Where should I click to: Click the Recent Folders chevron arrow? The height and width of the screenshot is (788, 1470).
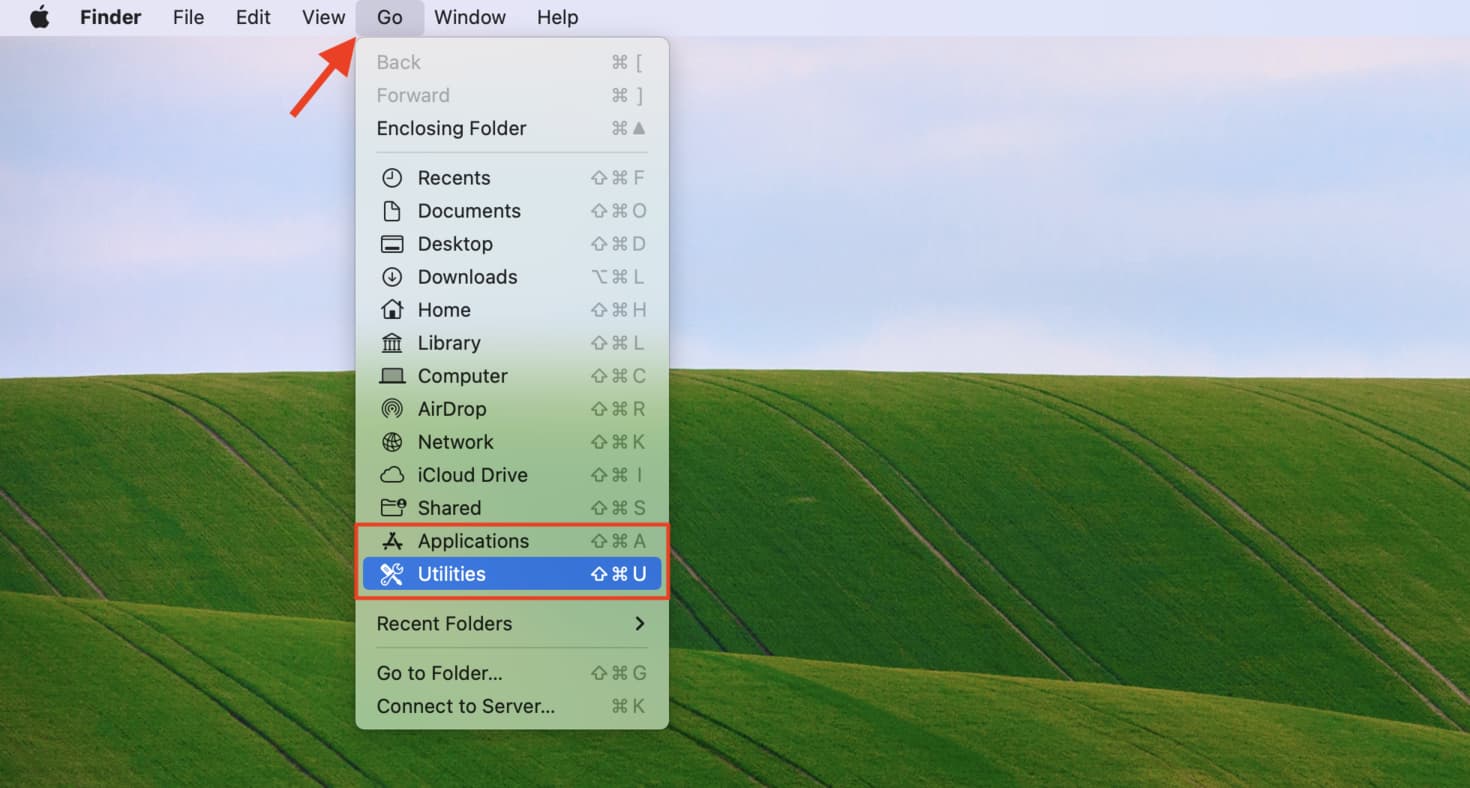[640, 623]
